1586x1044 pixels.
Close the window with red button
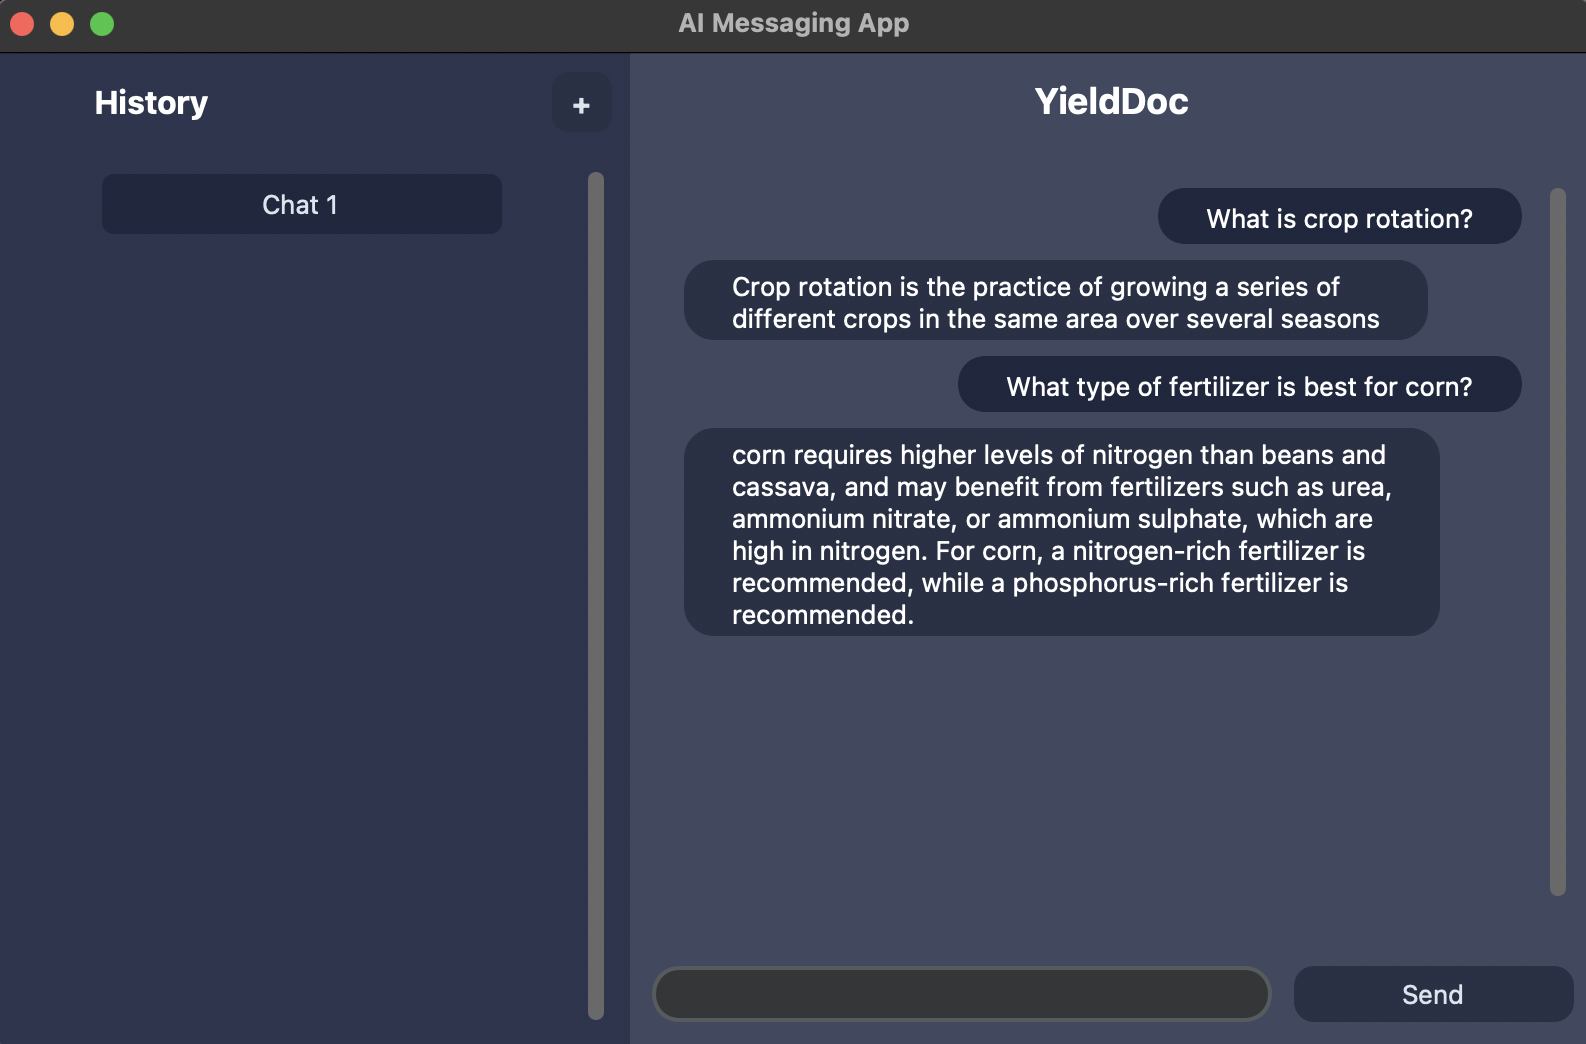tap(22, 24)
